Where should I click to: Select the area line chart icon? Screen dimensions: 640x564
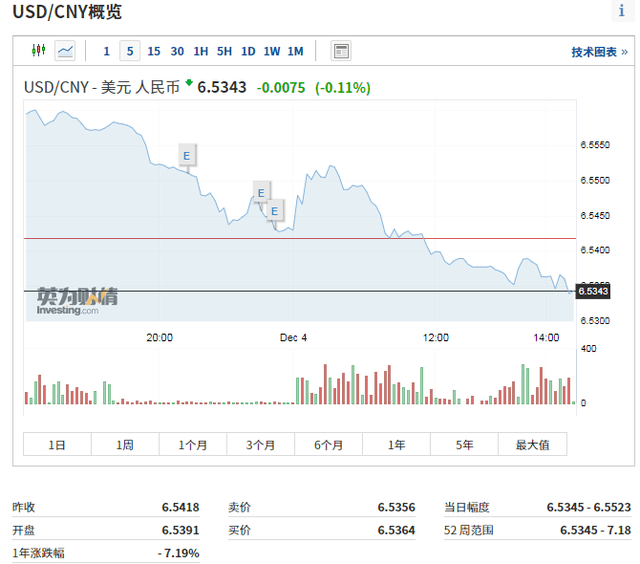point(65,51)
